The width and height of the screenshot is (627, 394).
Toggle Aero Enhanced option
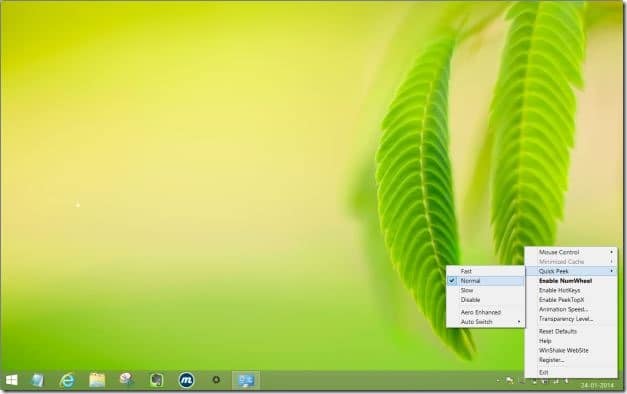coord(485,312)
